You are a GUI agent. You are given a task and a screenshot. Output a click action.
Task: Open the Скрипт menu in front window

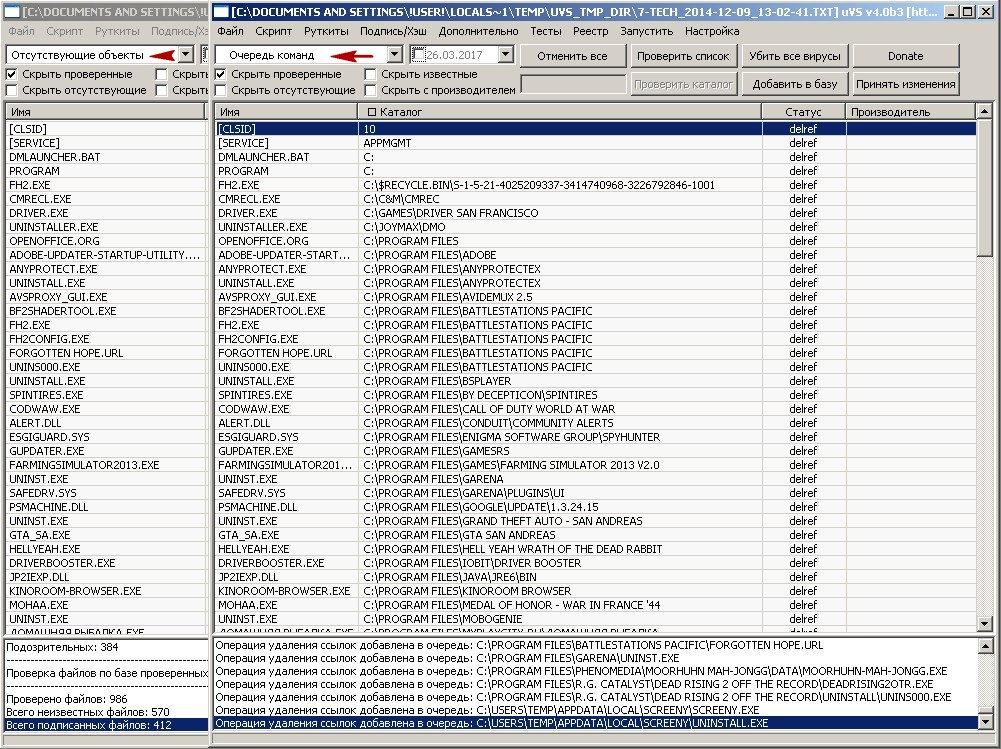273,31
